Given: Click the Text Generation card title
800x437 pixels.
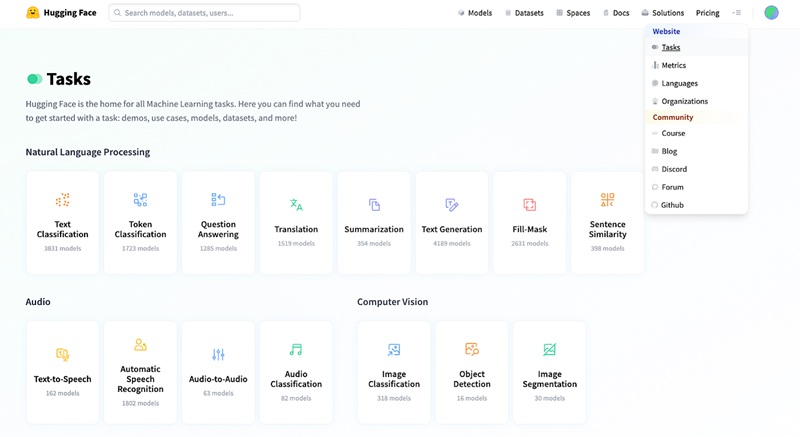Looking at the screenshot, I should tap(452, 229).
